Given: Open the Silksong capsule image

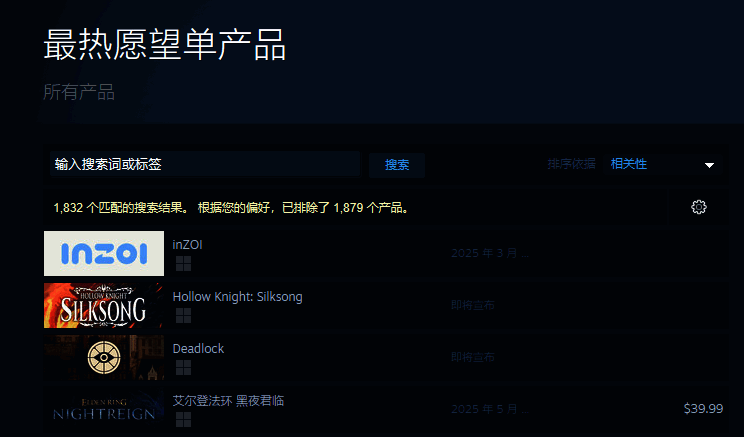Looking at the screenshot, I should coord(104,306).
